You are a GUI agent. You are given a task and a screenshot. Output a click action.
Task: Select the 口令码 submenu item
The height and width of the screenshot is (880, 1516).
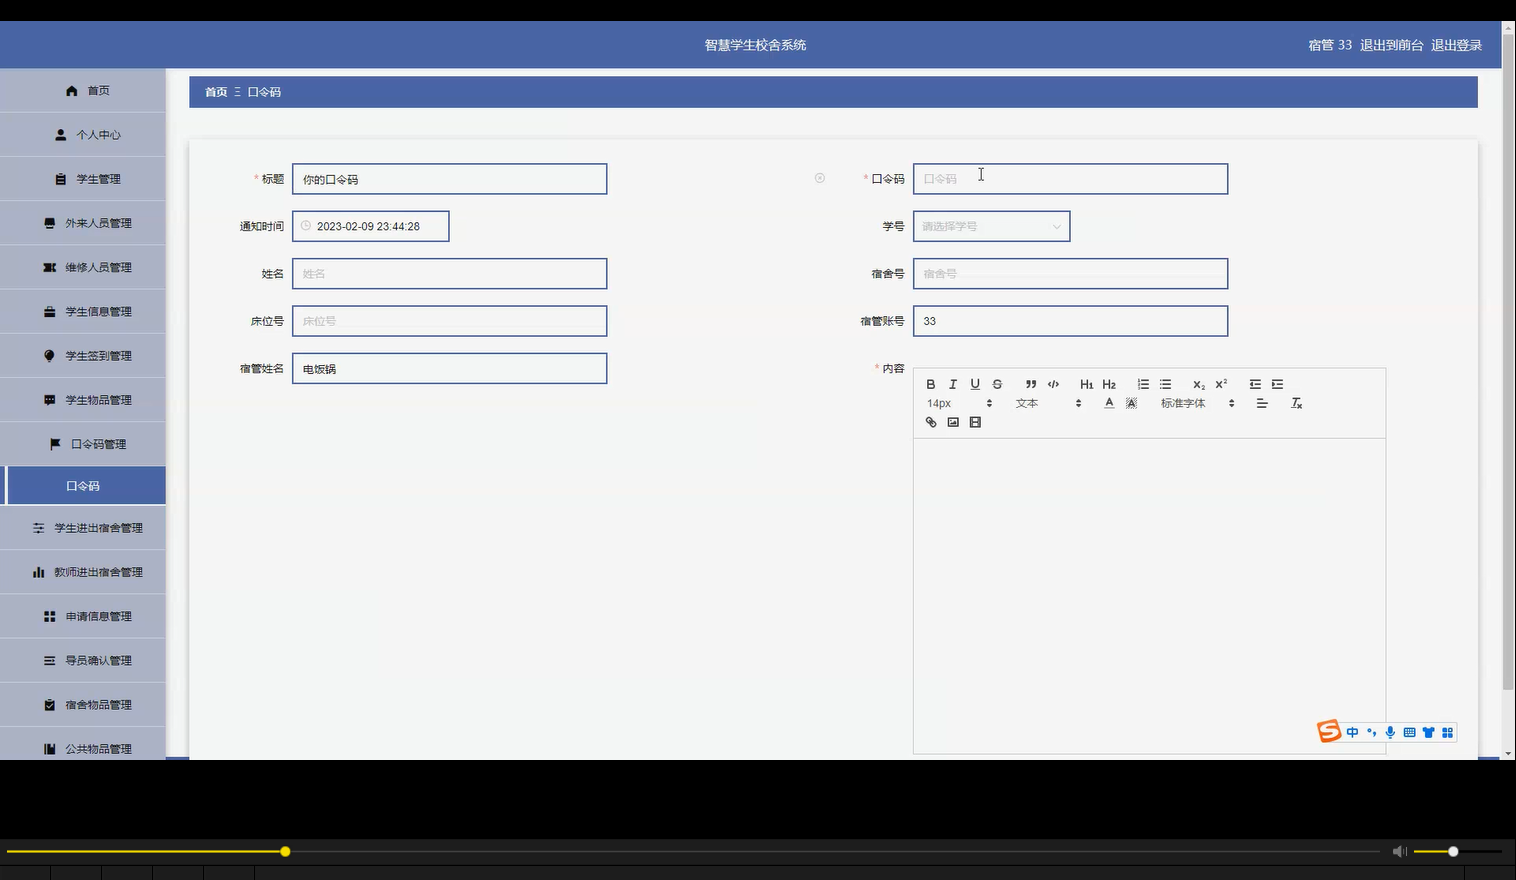(x=83, y=486)
